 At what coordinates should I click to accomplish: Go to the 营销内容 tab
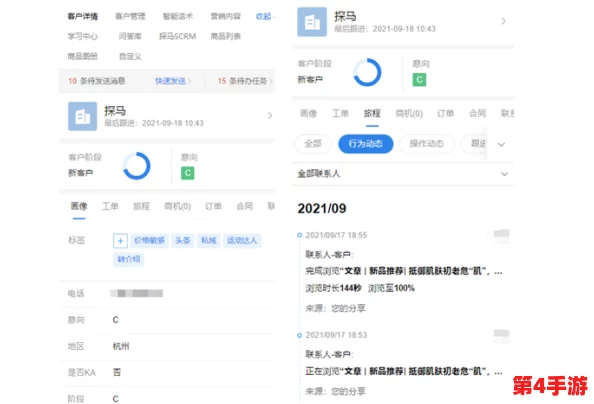coord(226,16)
